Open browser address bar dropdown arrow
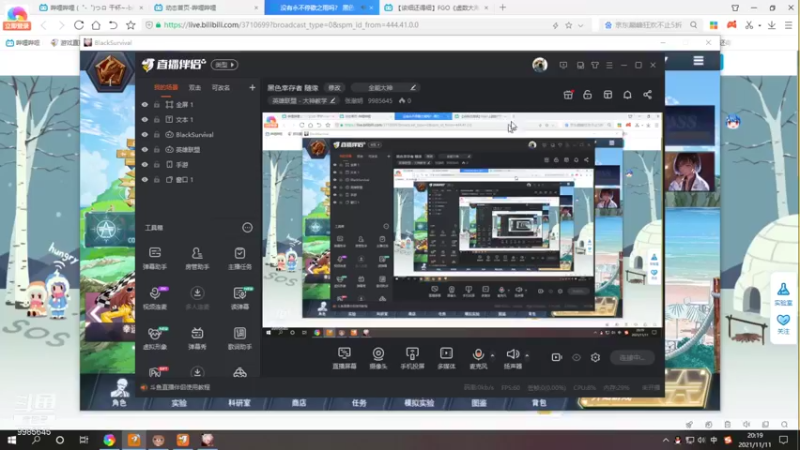The image size is (800, 450). click(581, 25)
